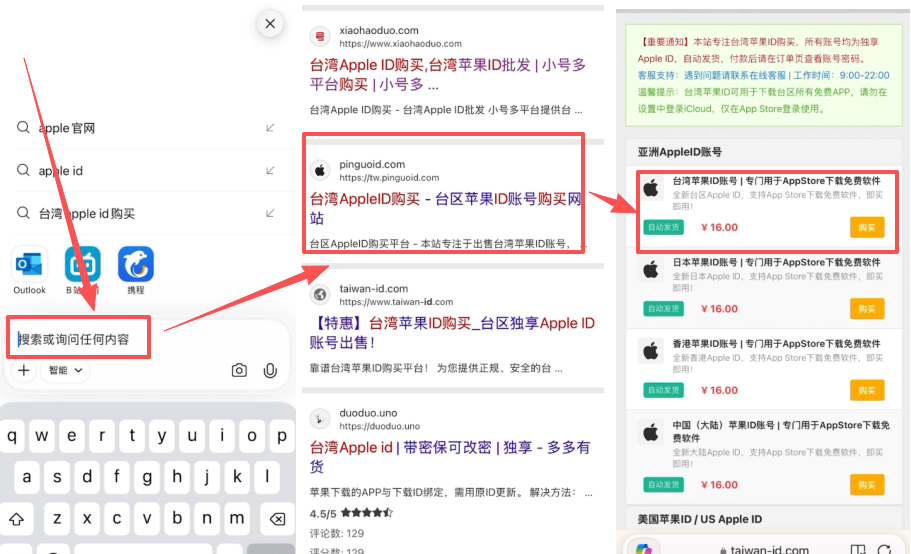This screenshot has height=554, width=911.
Task: Tap the duoduo.uno site favicon
Action: click(x=320, y=419)
